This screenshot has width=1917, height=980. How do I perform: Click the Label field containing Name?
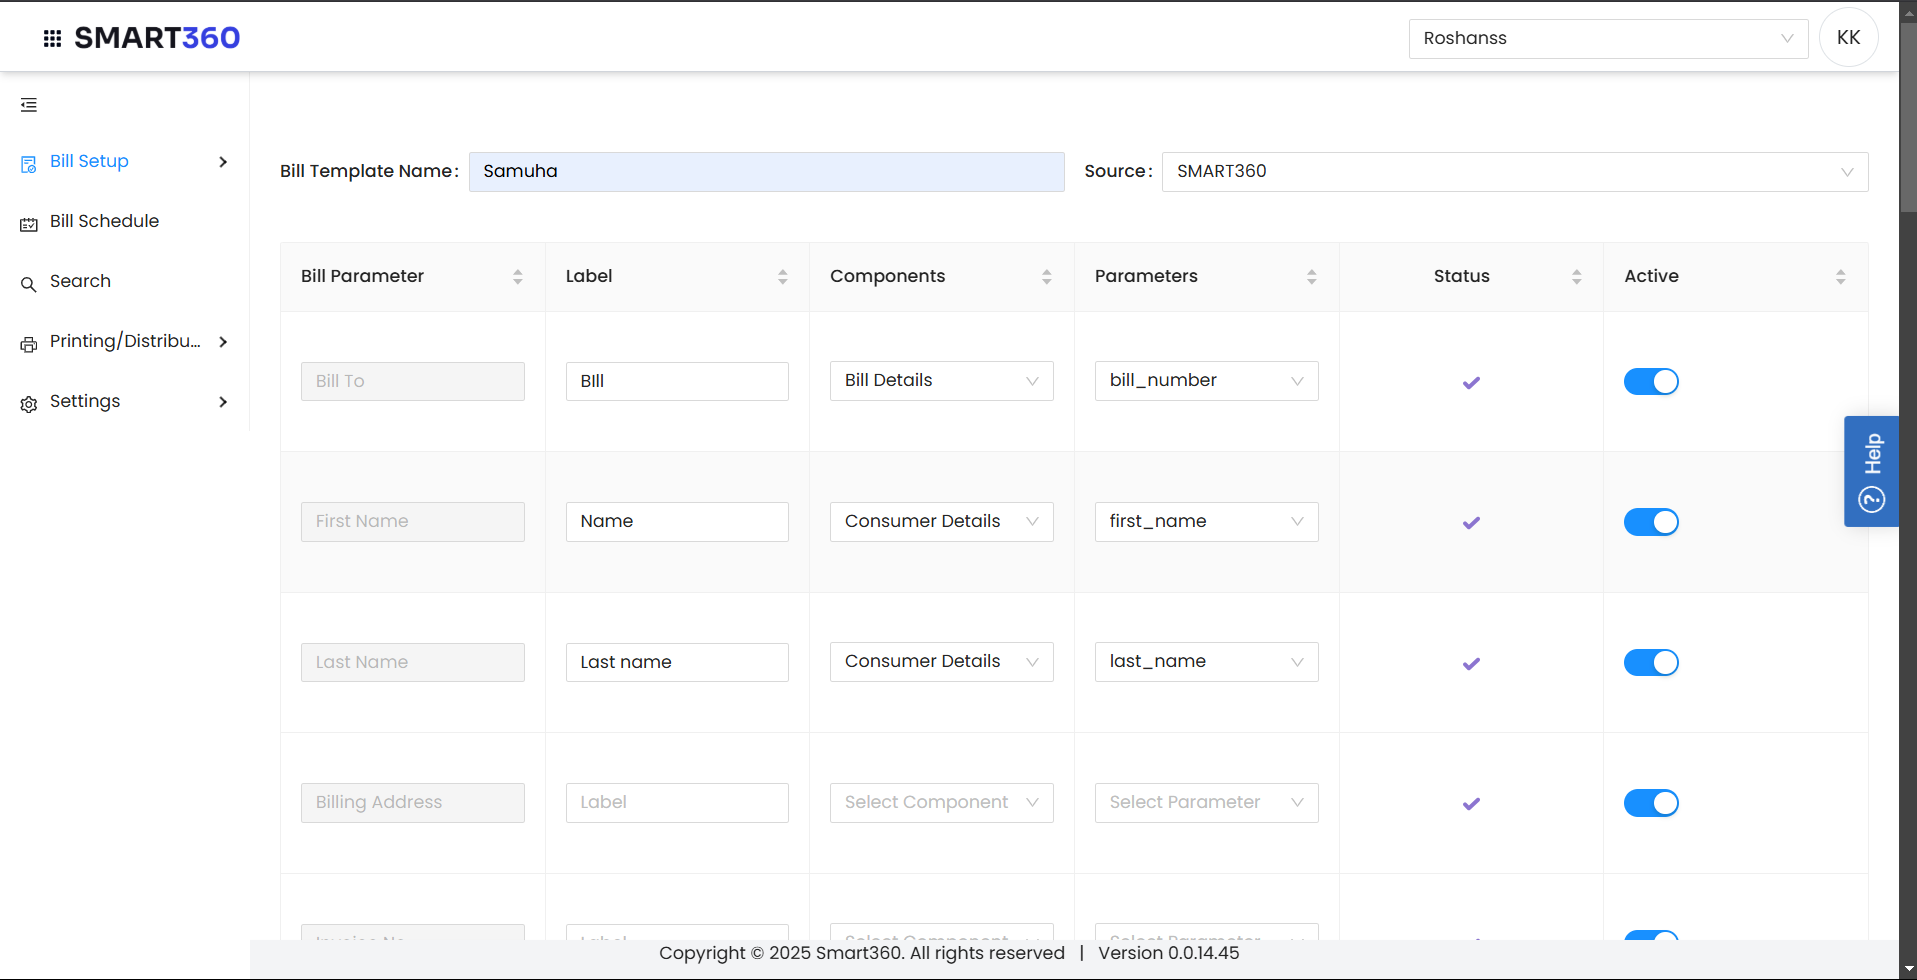677,522
